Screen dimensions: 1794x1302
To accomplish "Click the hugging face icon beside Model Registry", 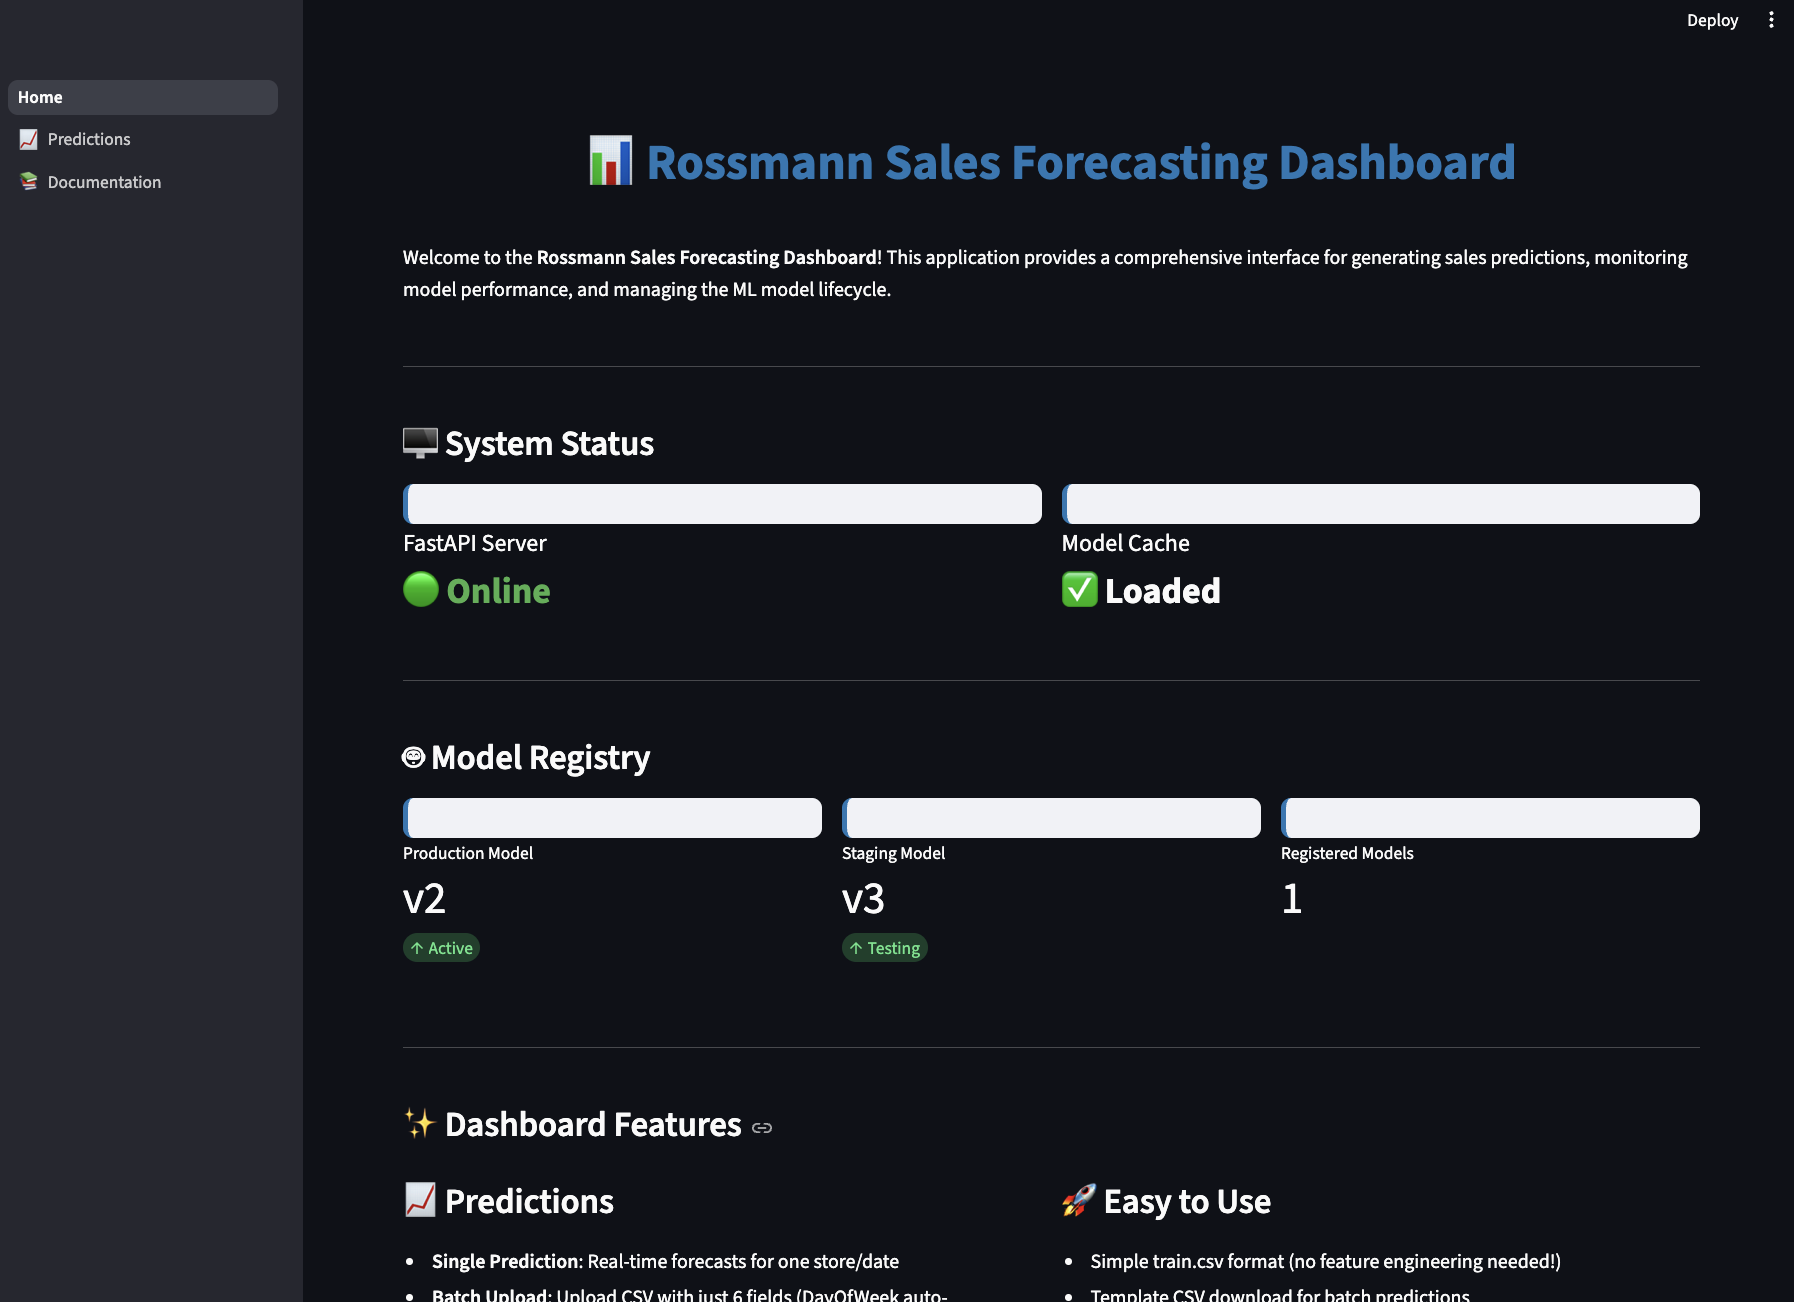I will click(412, 756).
